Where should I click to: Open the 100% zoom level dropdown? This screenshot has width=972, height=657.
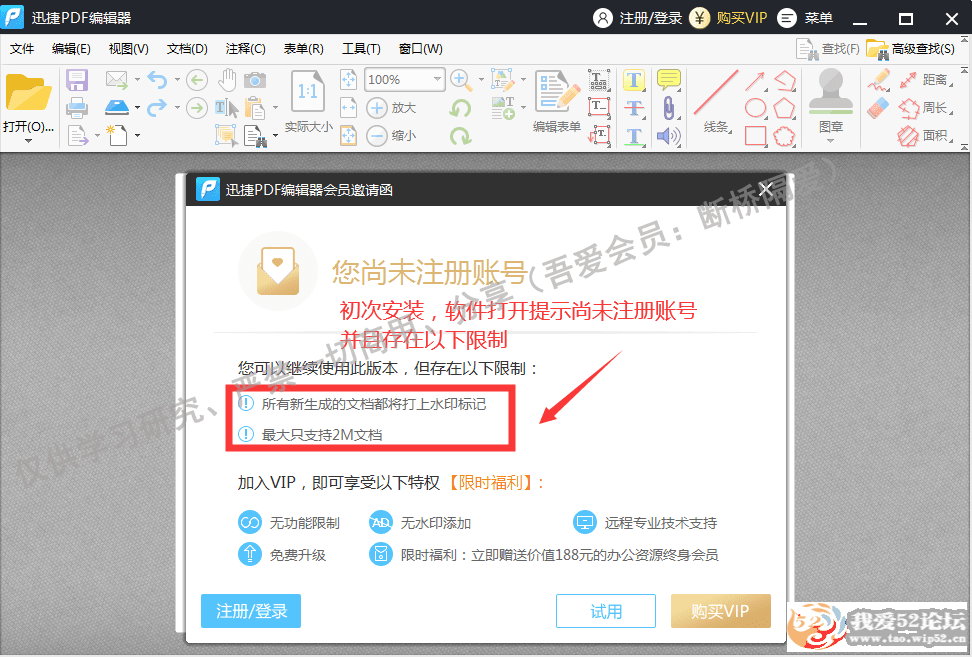tap(438, 79)
